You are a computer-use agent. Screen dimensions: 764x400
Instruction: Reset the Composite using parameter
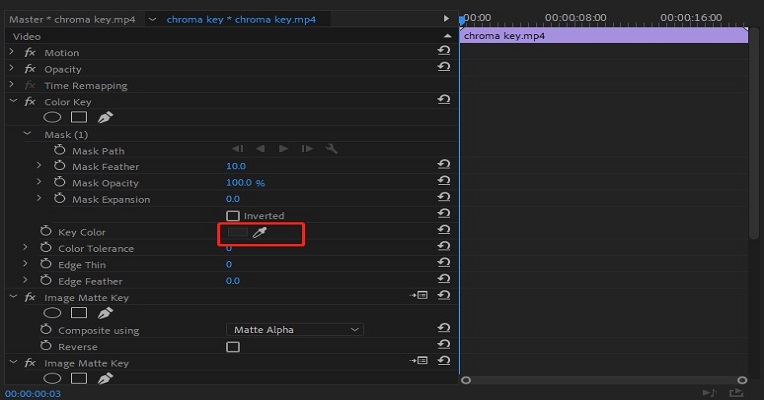pyautogui.click(x=444, y=328)
